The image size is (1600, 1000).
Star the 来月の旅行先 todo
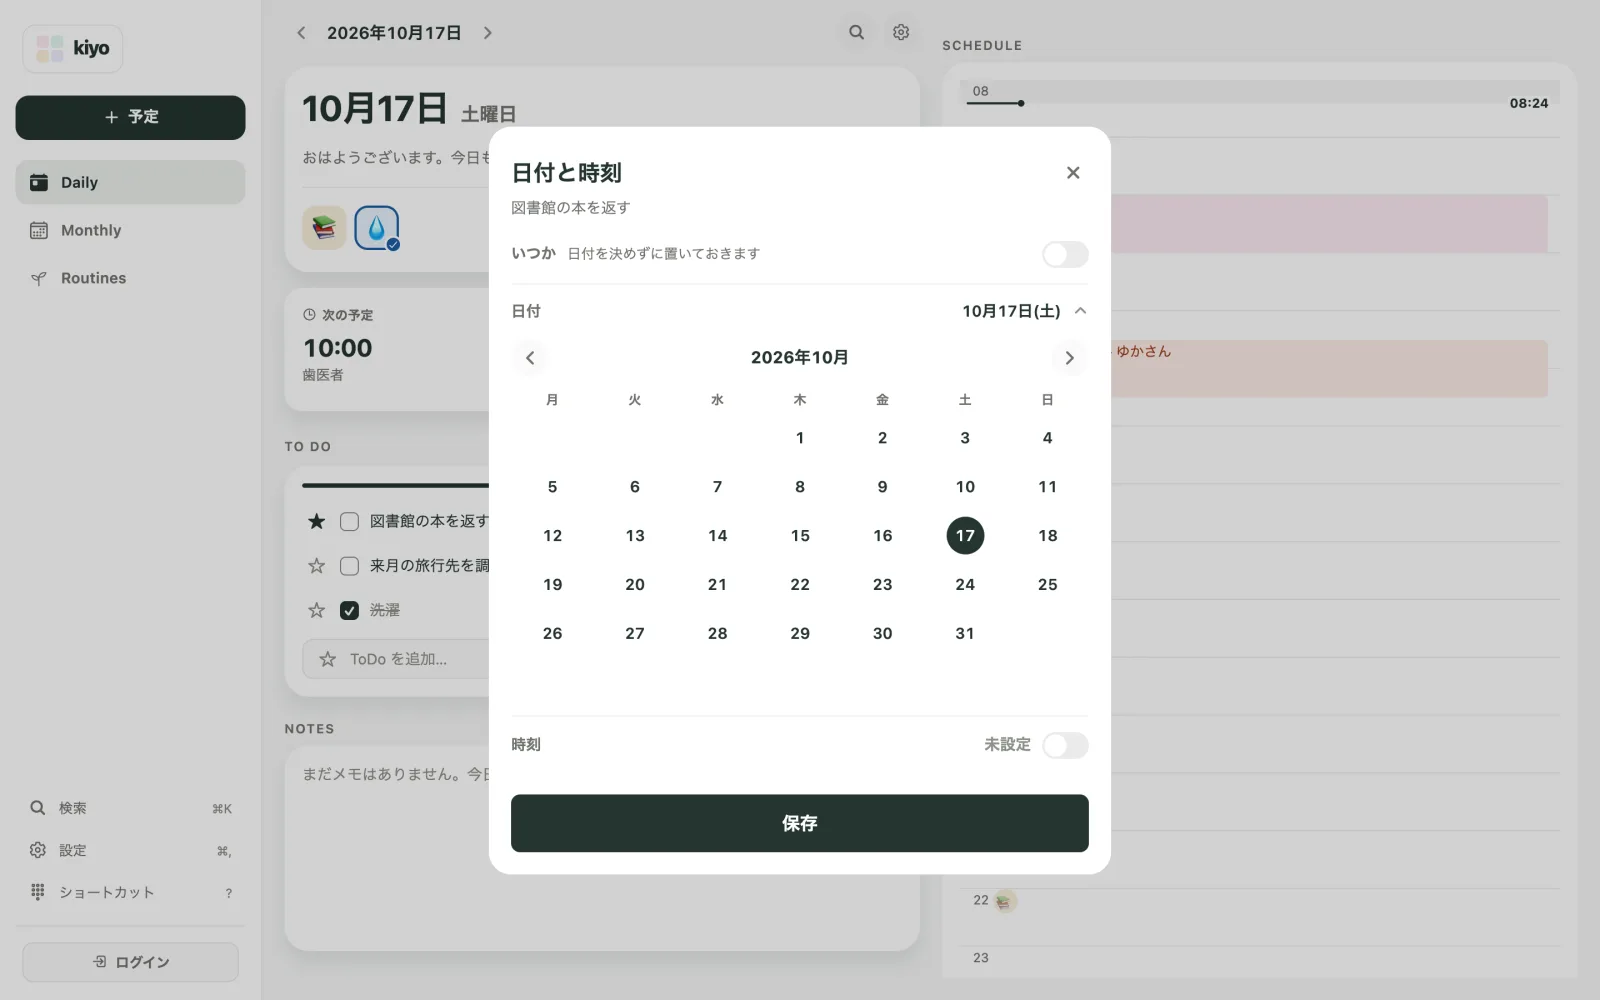317,566
